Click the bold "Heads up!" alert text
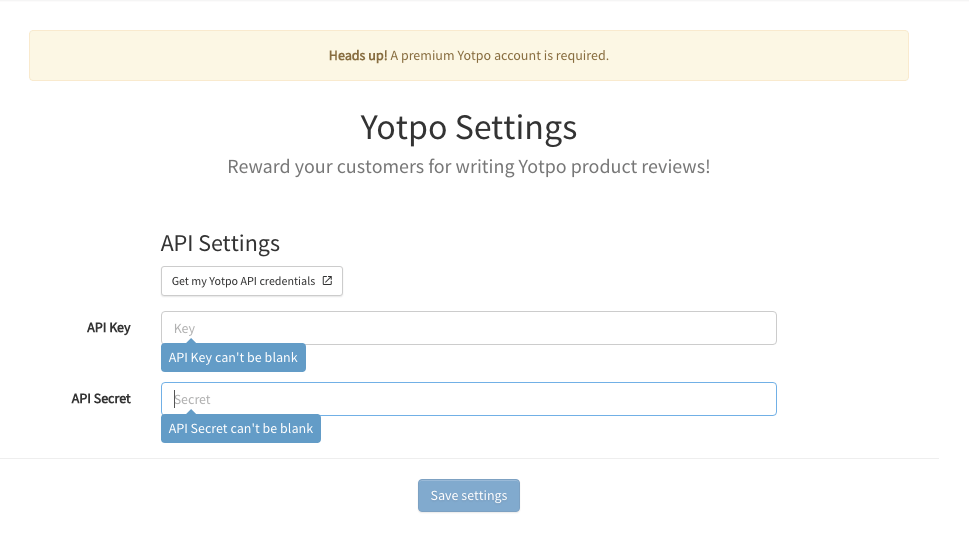Viewport: 969px width, 540px height. pyautogui.click(x=358, y=56)
